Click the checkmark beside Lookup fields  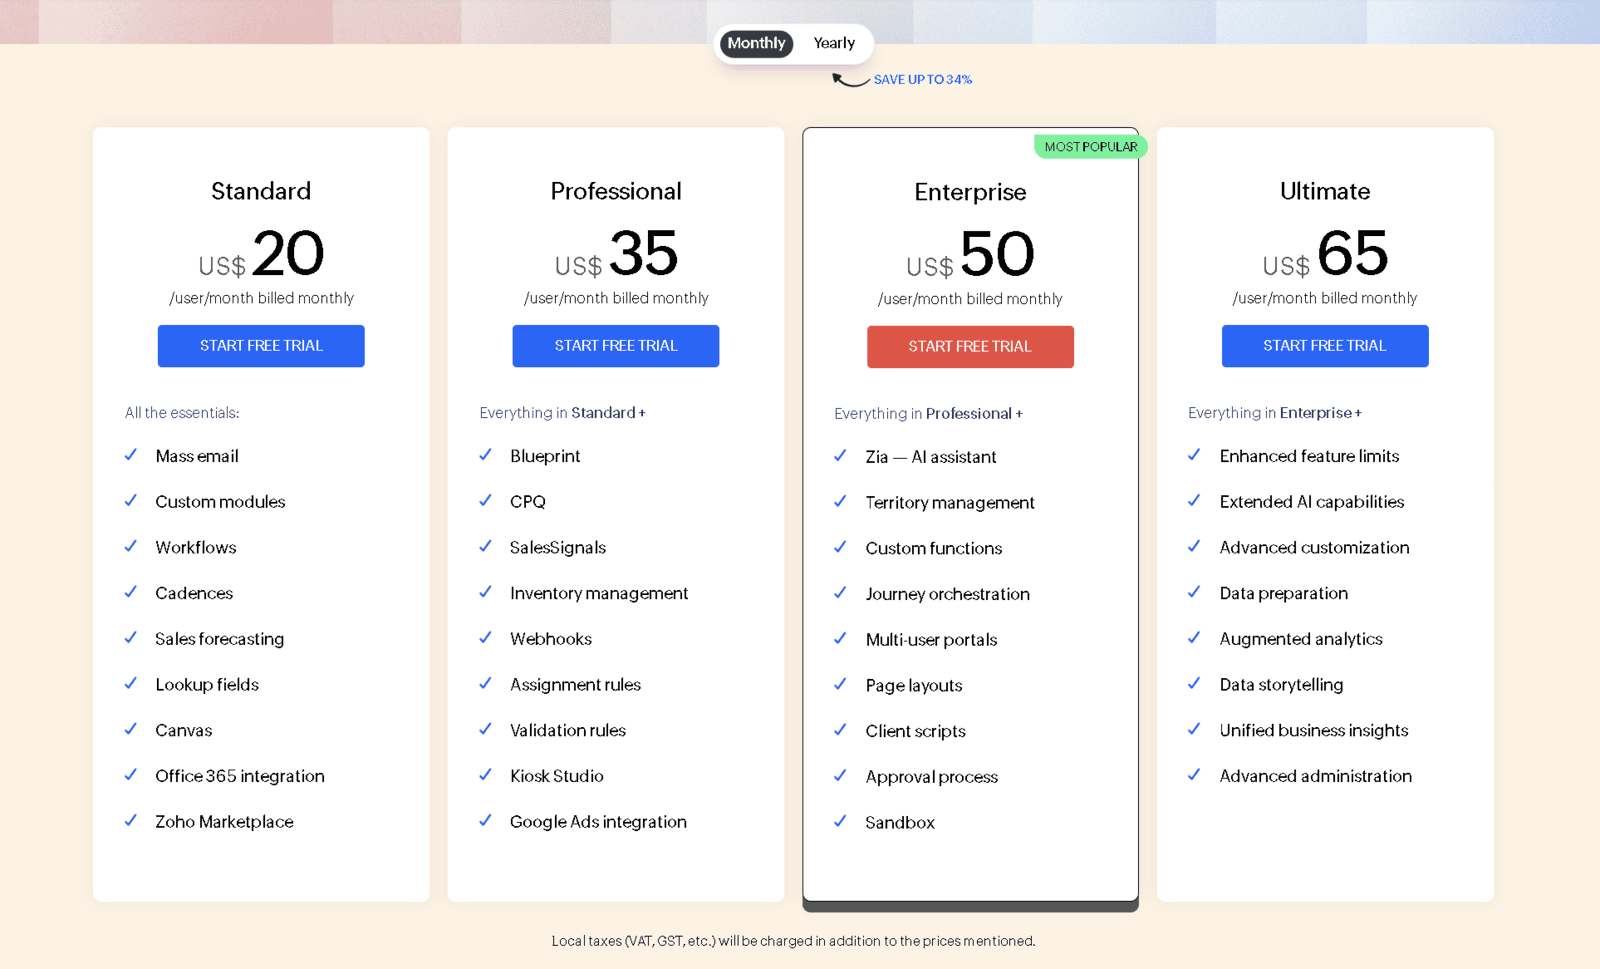coord(131,684)
